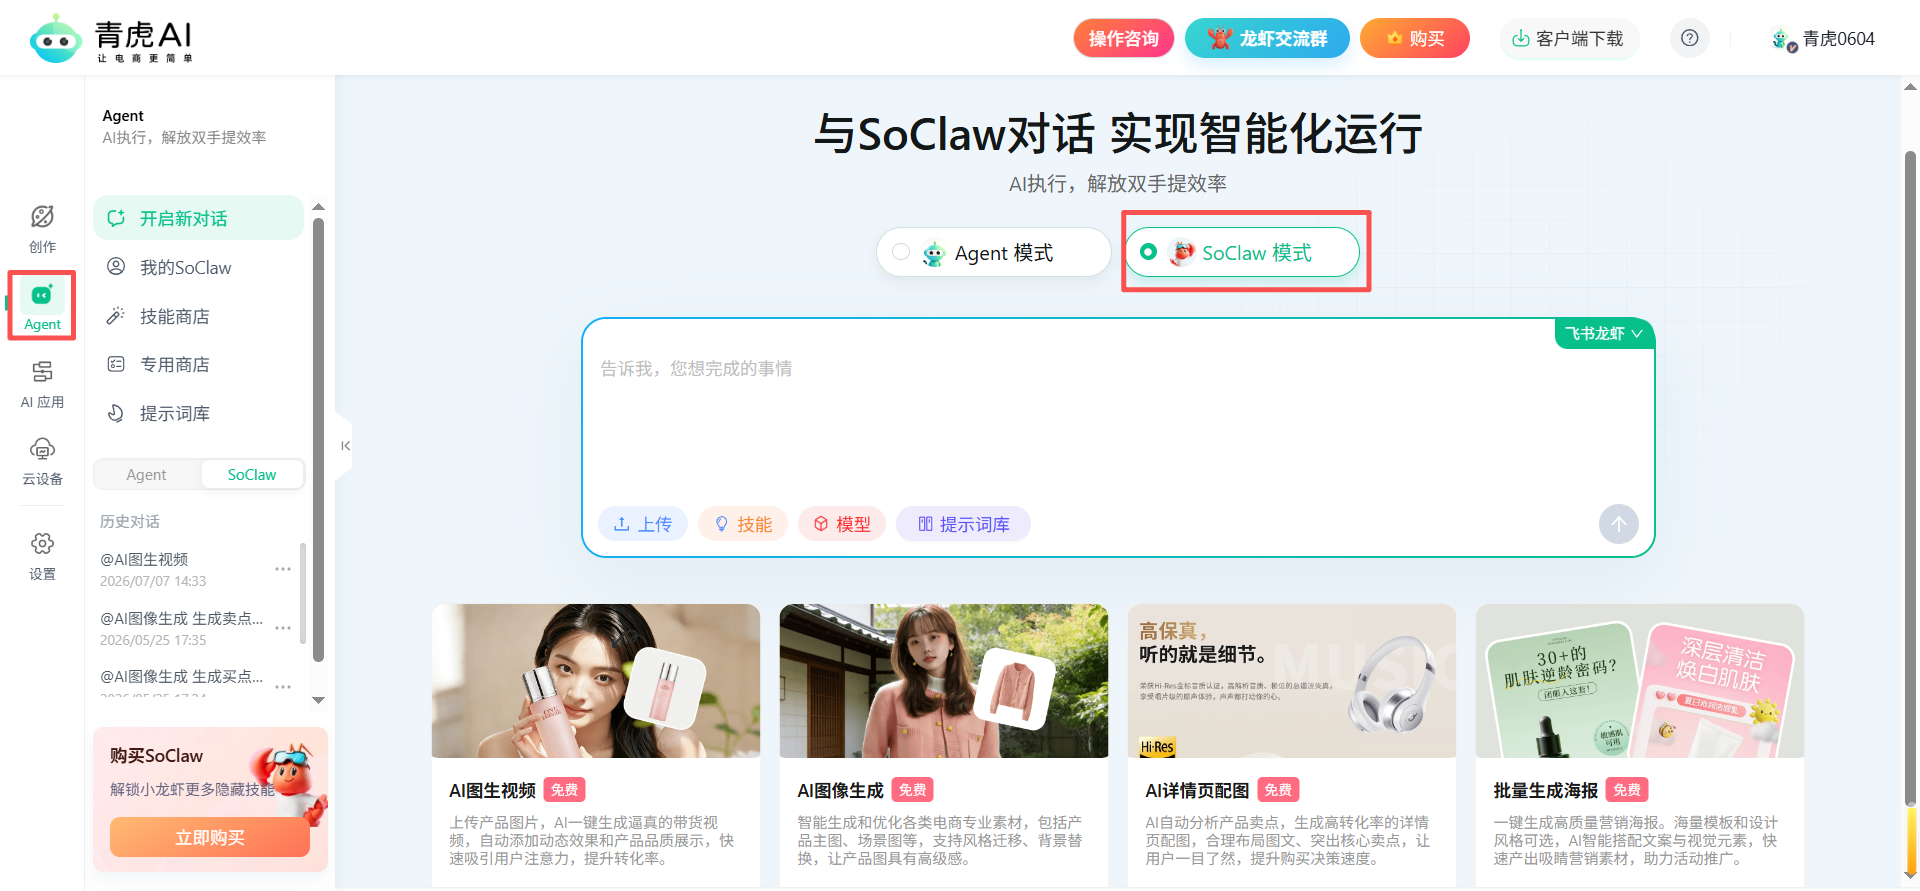Click 立即购买 in the SoClaw promo
The height and width of the screenshot is (891, 1920).
pos(210,838)
